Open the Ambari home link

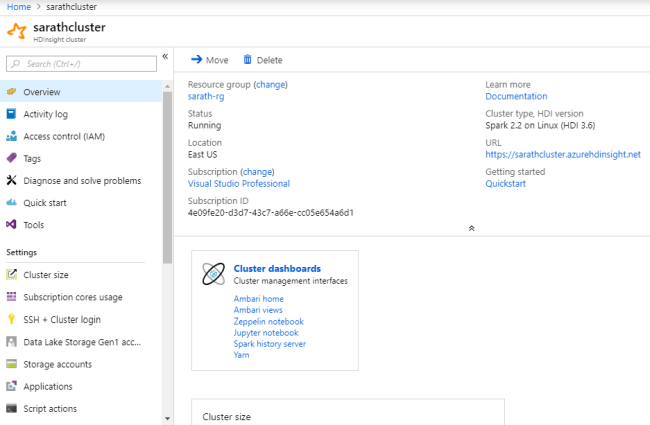click(x=258, y=299)
